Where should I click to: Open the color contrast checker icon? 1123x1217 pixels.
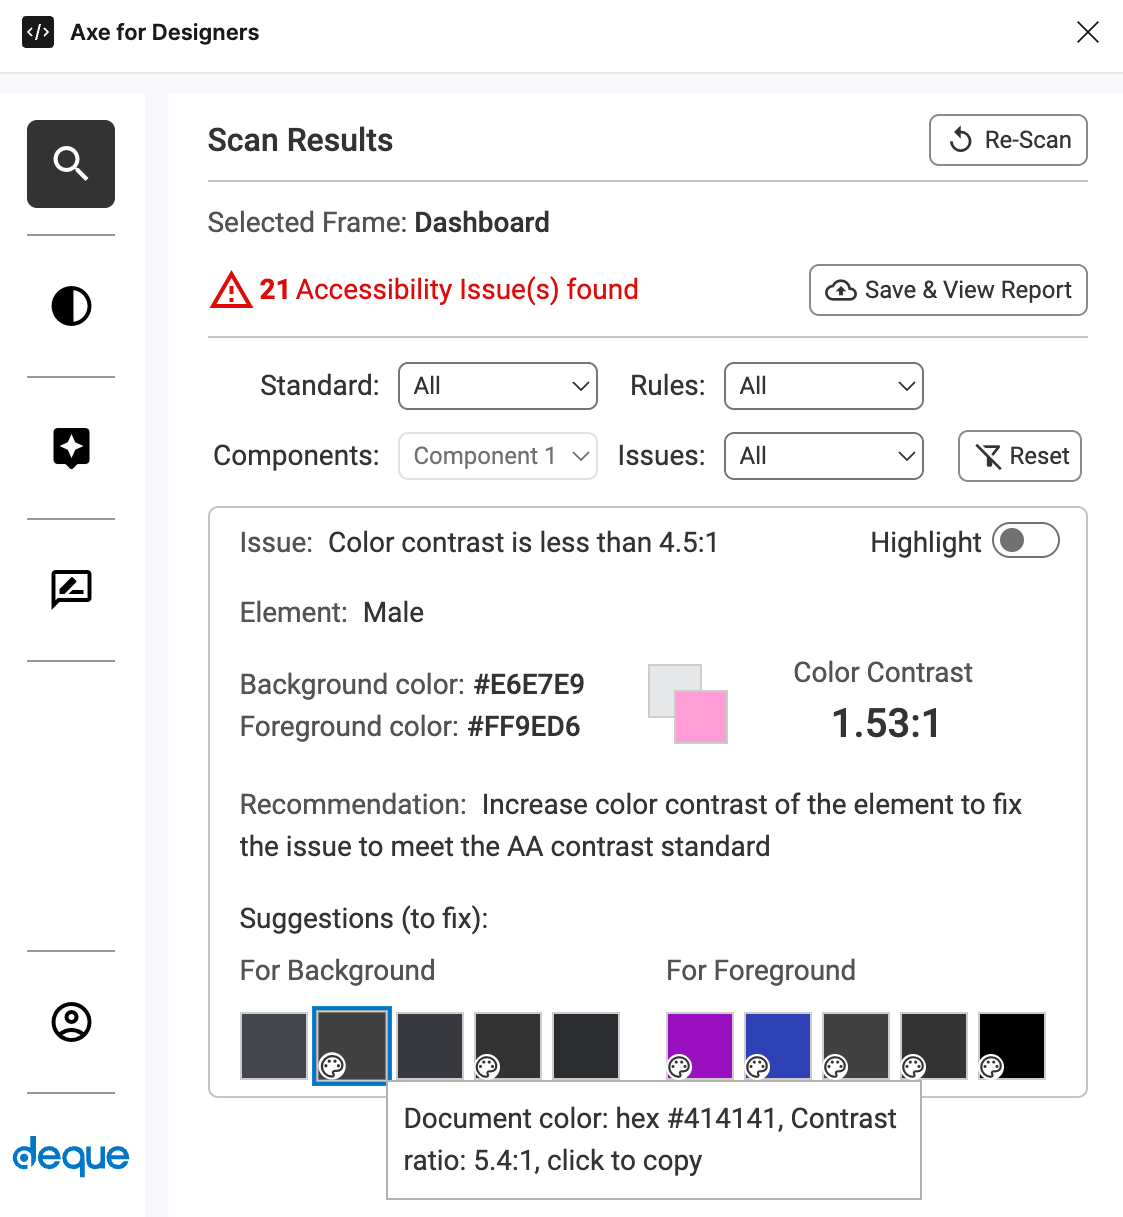(71, 306)
